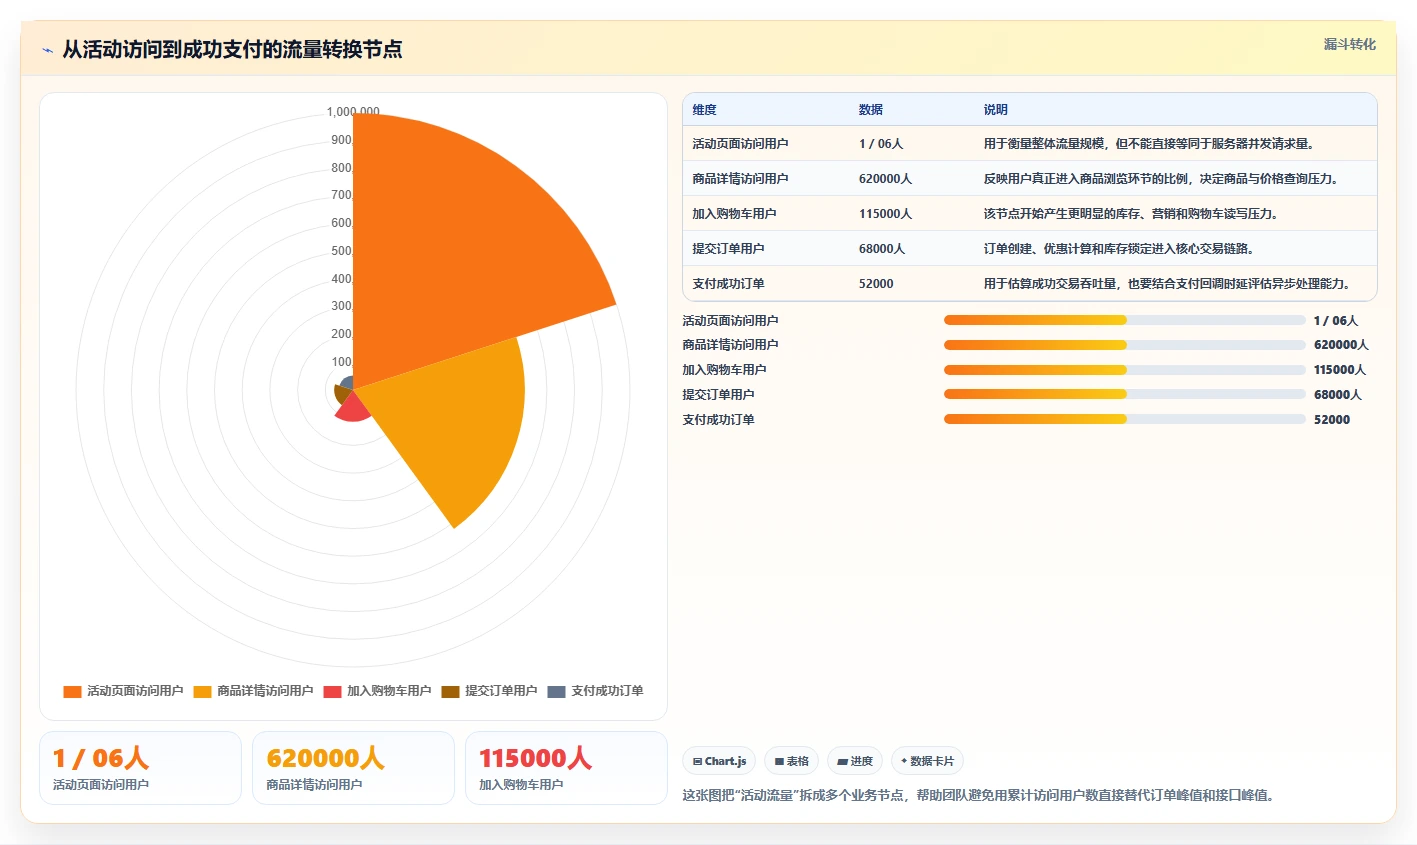Click the 活动页面访问用户 progress bar
This screenshot has width=1417, height=845.
[1125, 320]
